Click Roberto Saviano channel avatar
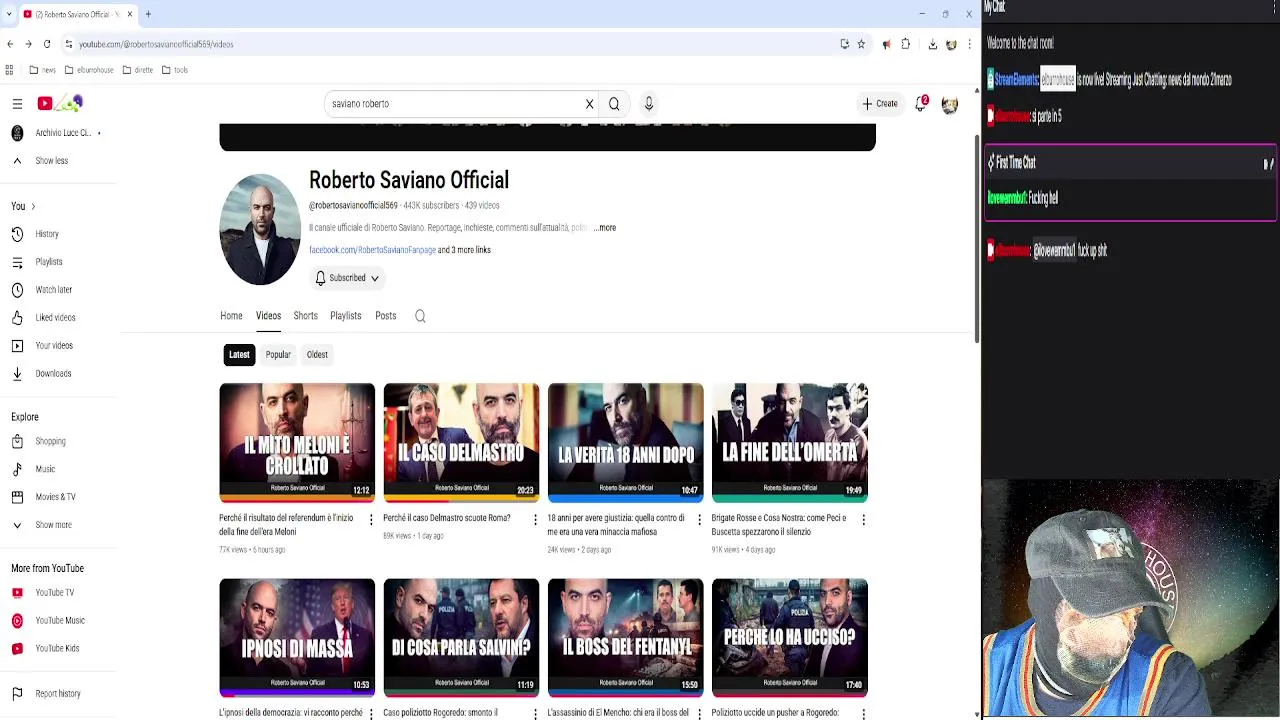The width and height of the screenshot is (1280, 720). [260, 230]
